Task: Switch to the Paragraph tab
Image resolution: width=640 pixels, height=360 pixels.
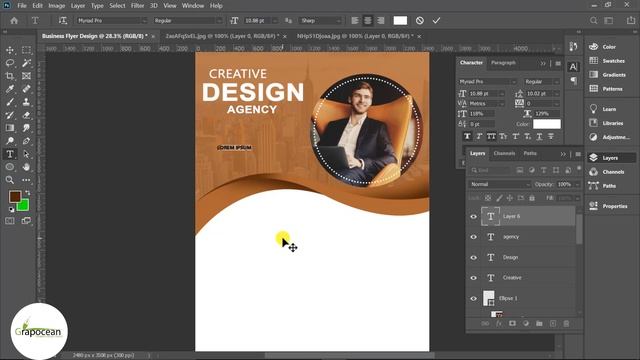Action: 503,63
